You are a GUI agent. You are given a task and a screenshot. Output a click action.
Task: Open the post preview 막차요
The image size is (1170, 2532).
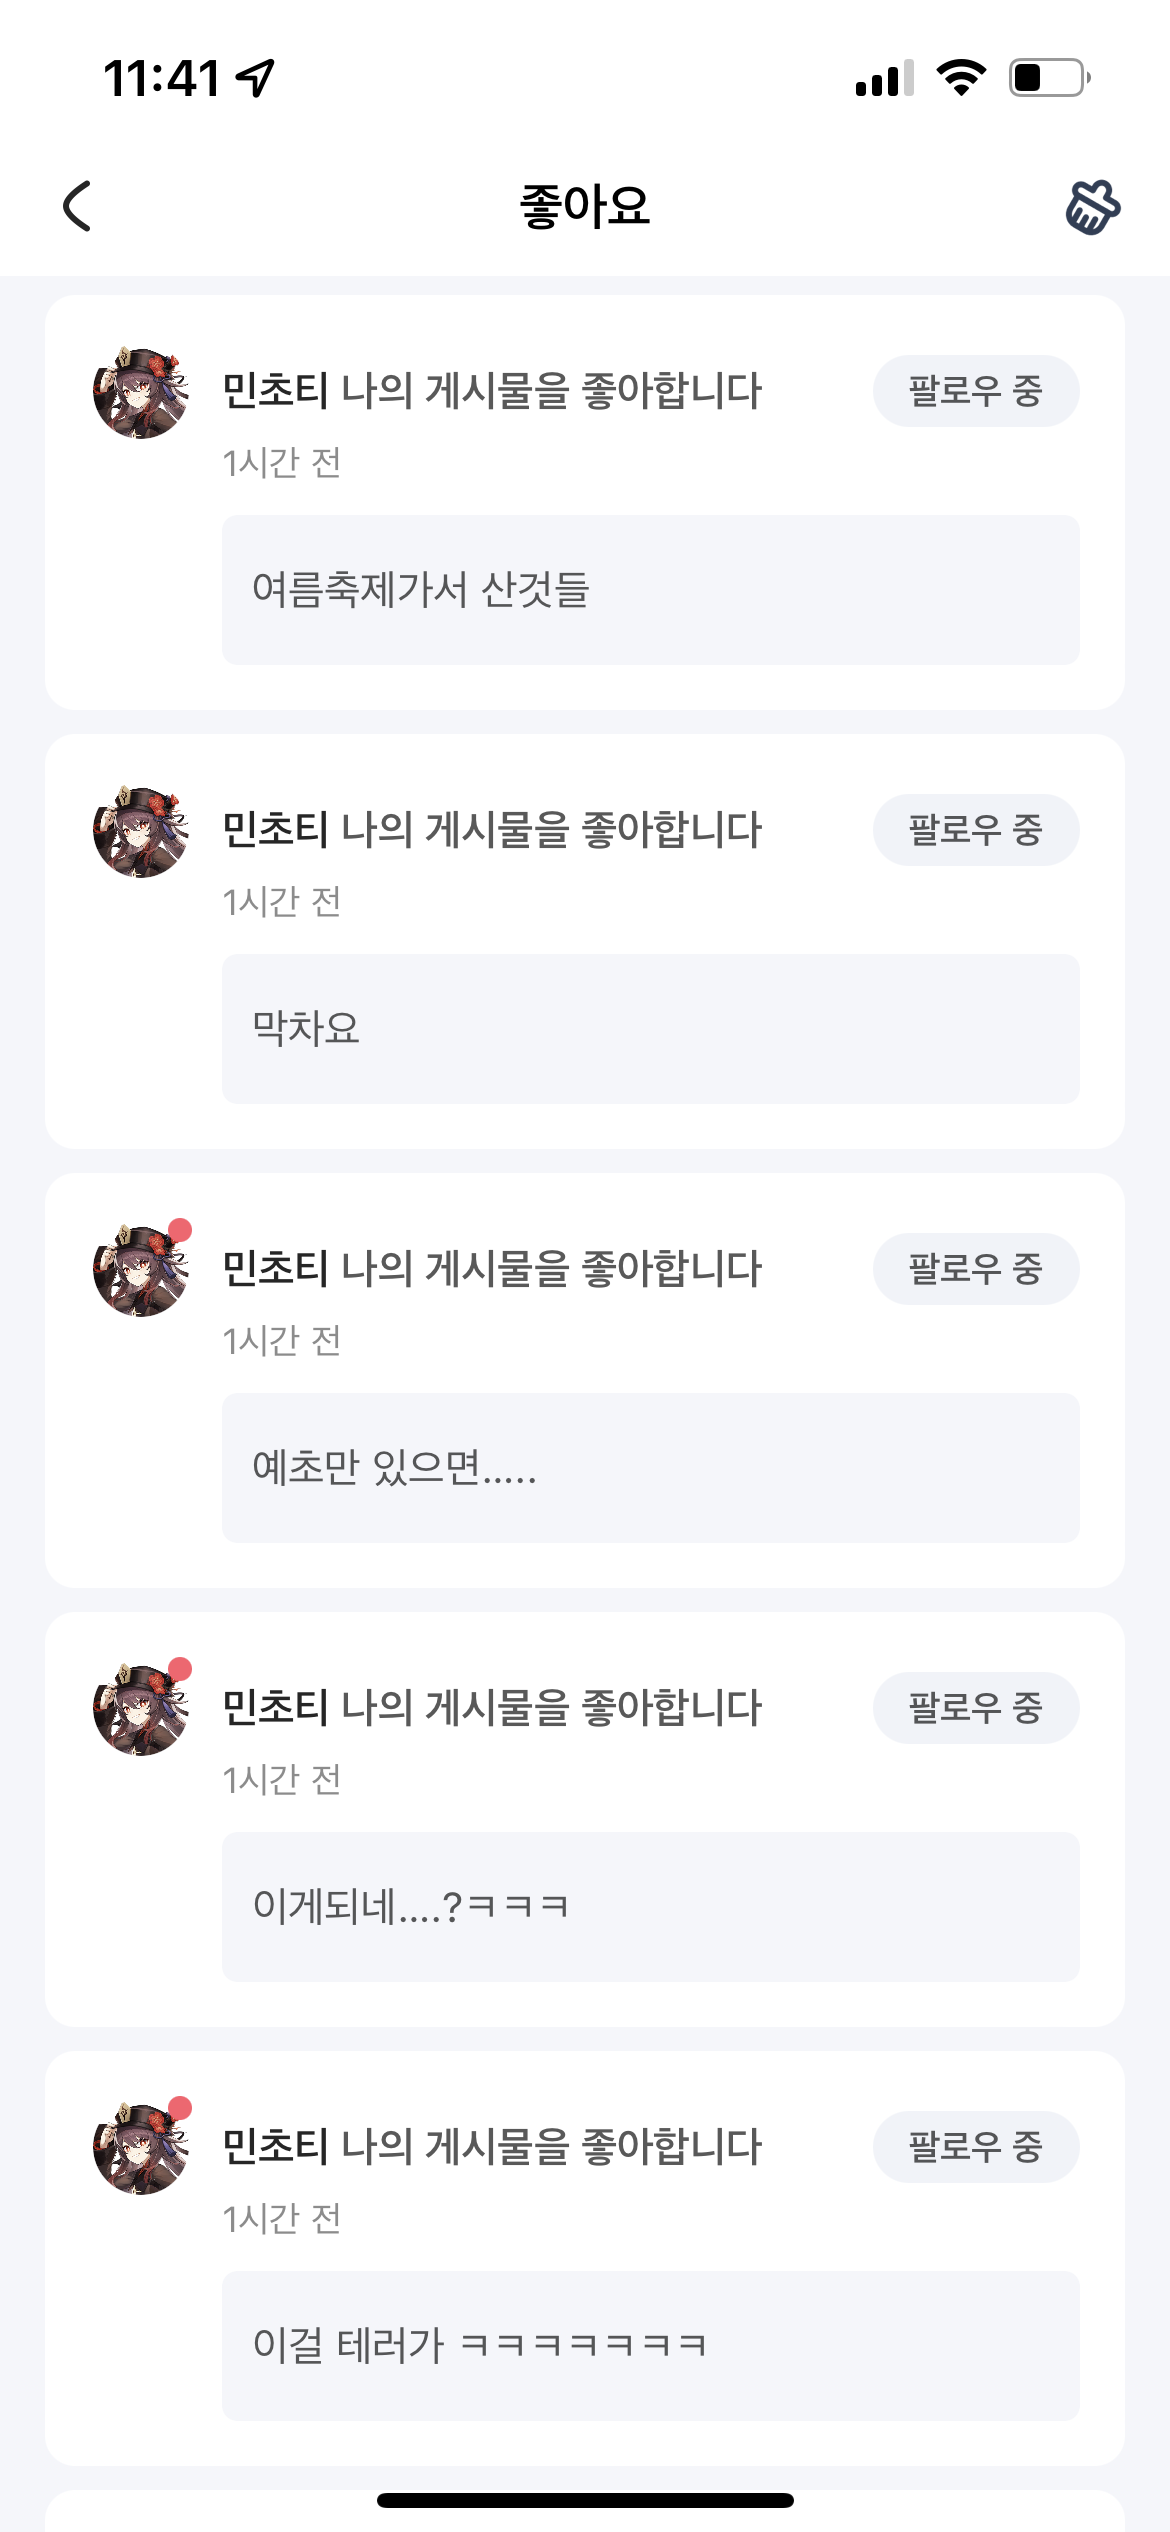tap(650, 1029)
